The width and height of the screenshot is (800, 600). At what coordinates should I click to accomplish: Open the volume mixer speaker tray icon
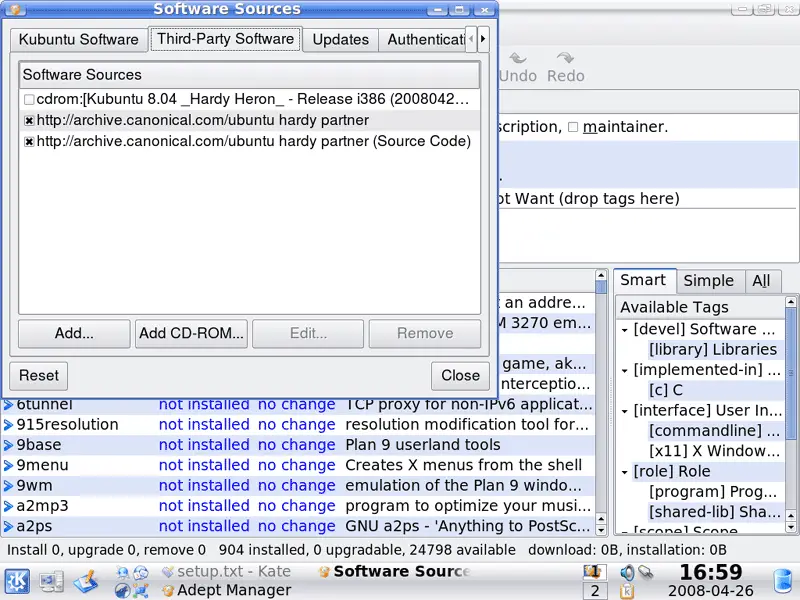click(x=627, y=572)
